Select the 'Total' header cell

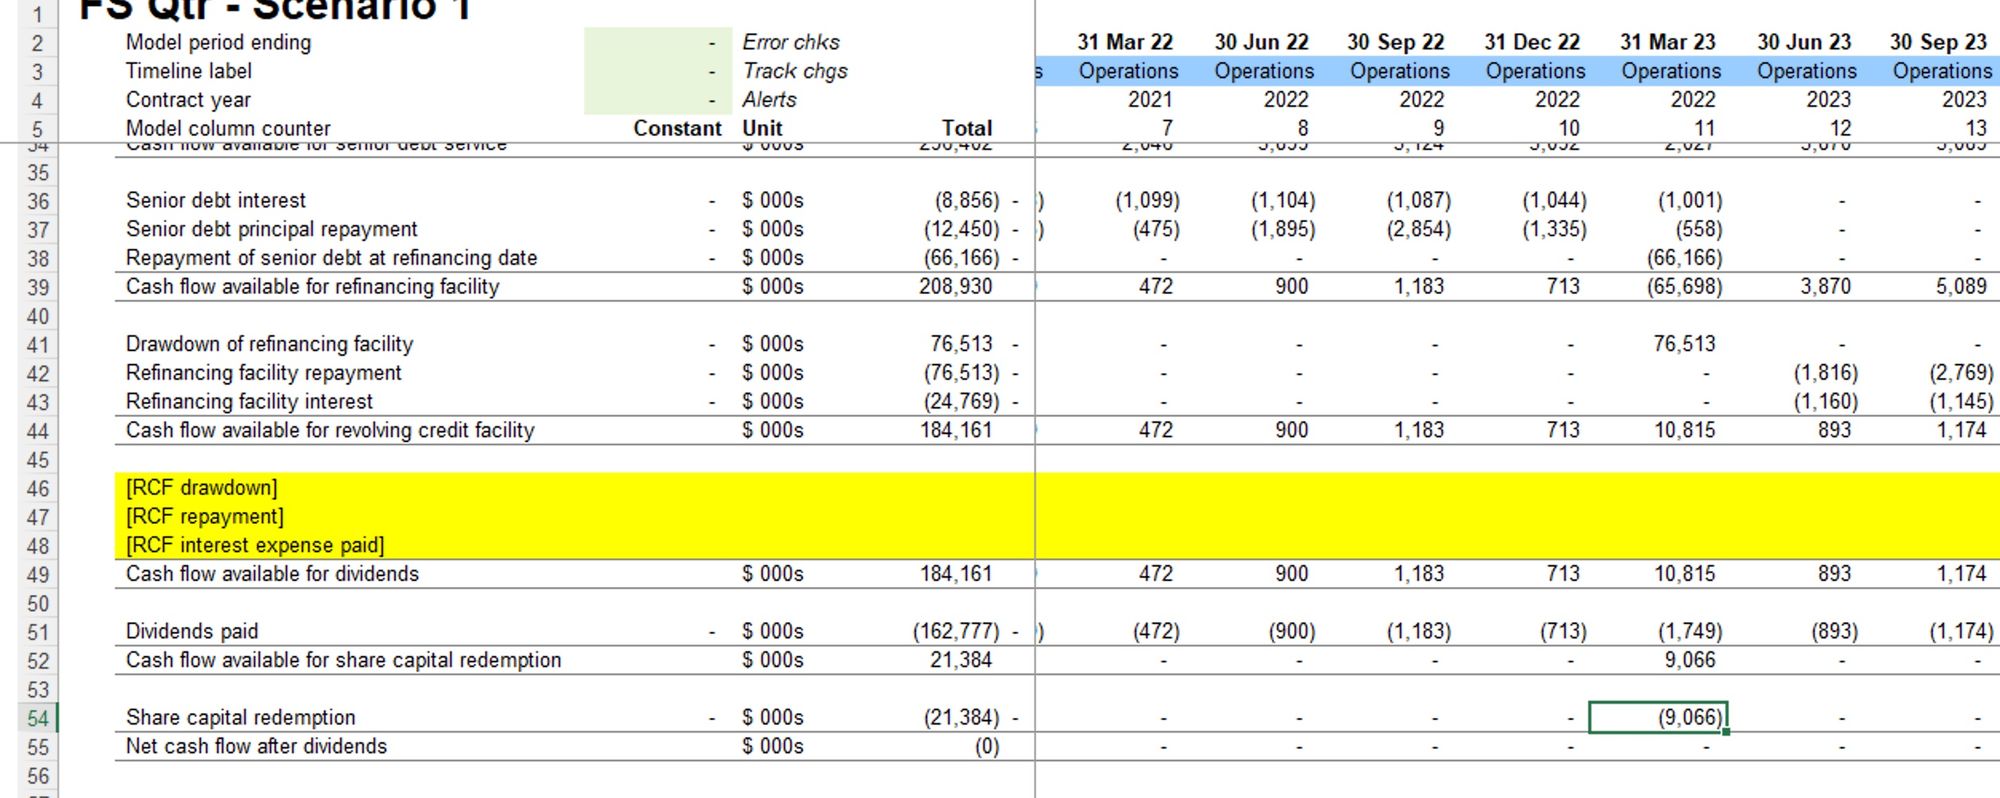click(967, 128)
